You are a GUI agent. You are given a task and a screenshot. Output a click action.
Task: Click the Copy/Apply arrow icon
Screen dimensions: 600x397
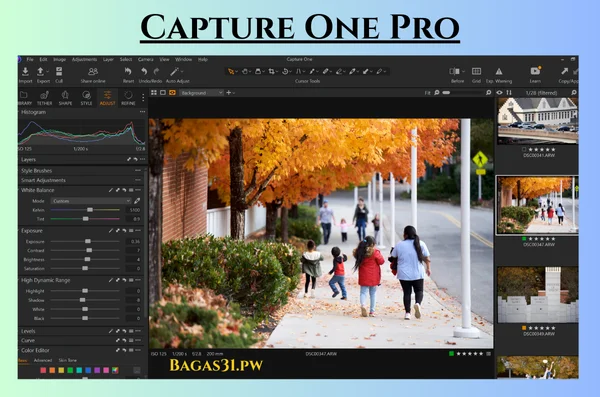(564, 71)
